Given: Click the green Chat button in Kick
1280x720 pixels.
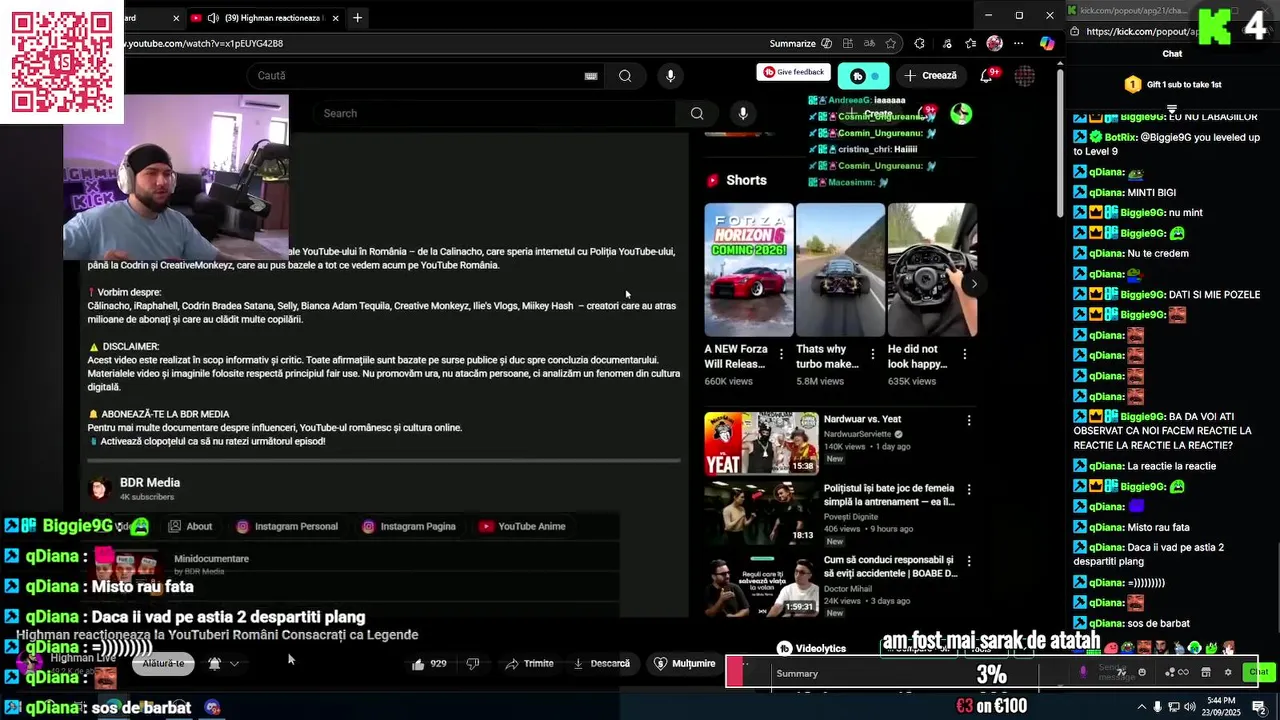Looking at the screenshot, I should point(1258,672).
